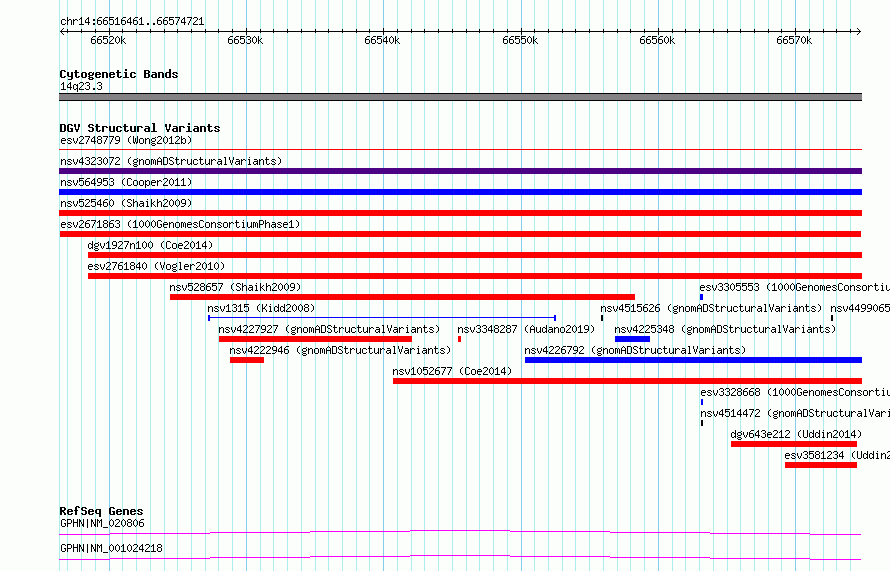The height and width of the screenshot is (571, 890).
Task: Open nsv4226792 (gnomADStructuralVariants) label
Action: point(635,350)
